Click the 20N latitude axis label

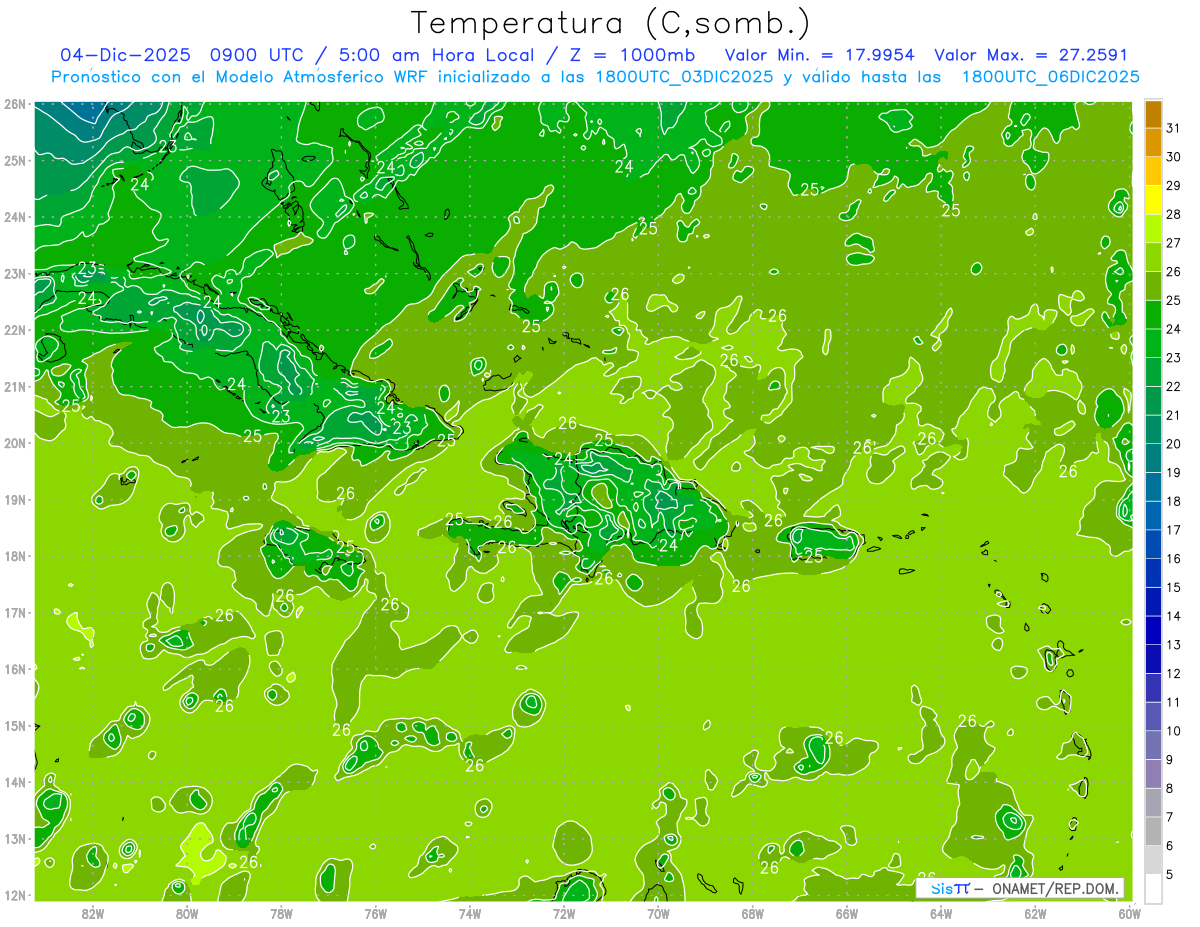point(14,443)
